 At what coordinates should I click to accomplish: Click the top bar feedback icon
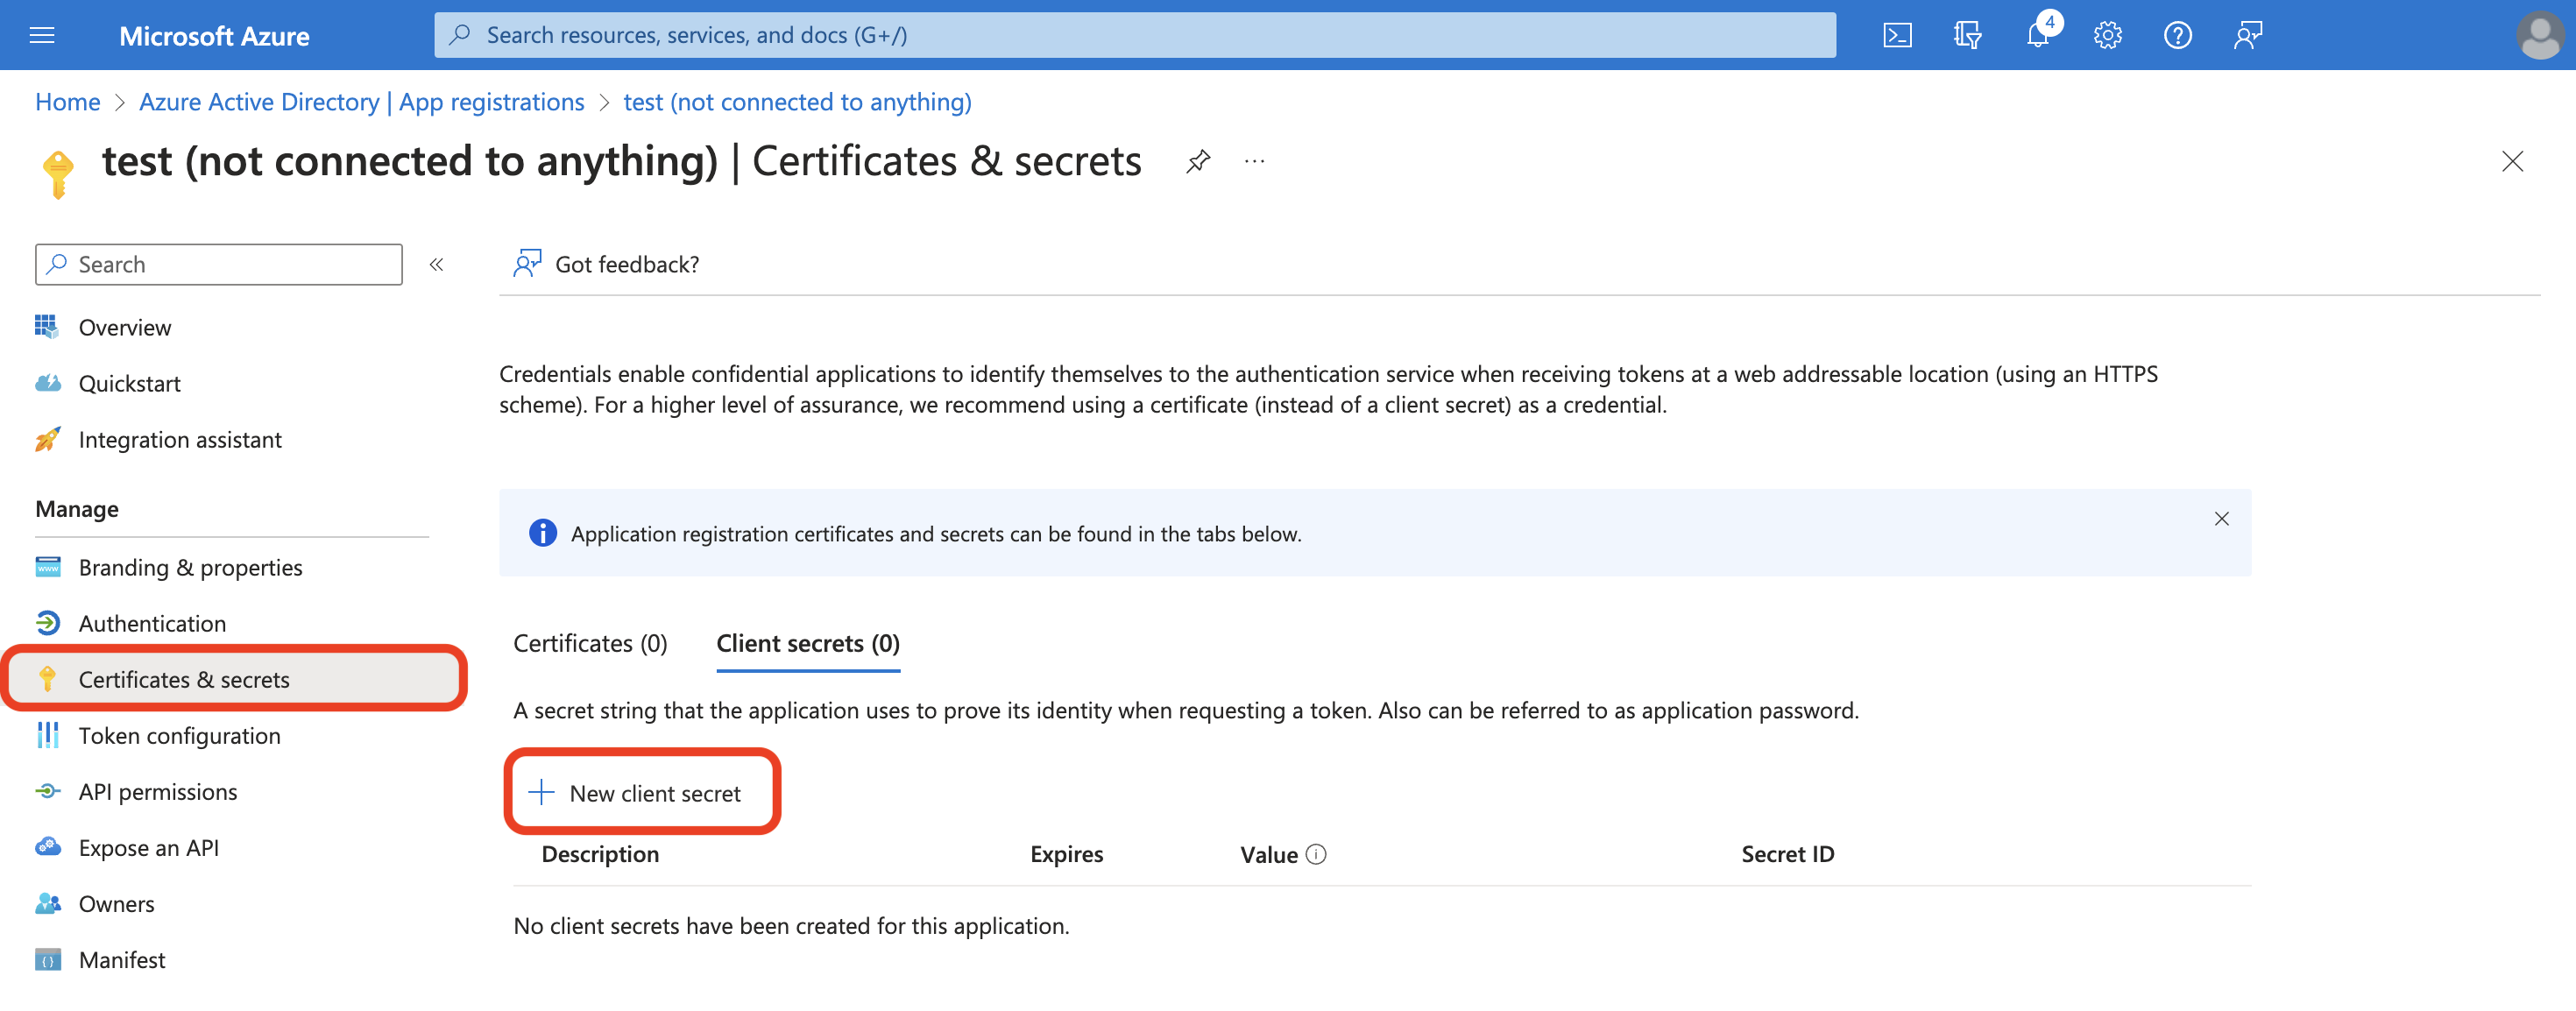pyautogui.click(x=2247, y=35)
